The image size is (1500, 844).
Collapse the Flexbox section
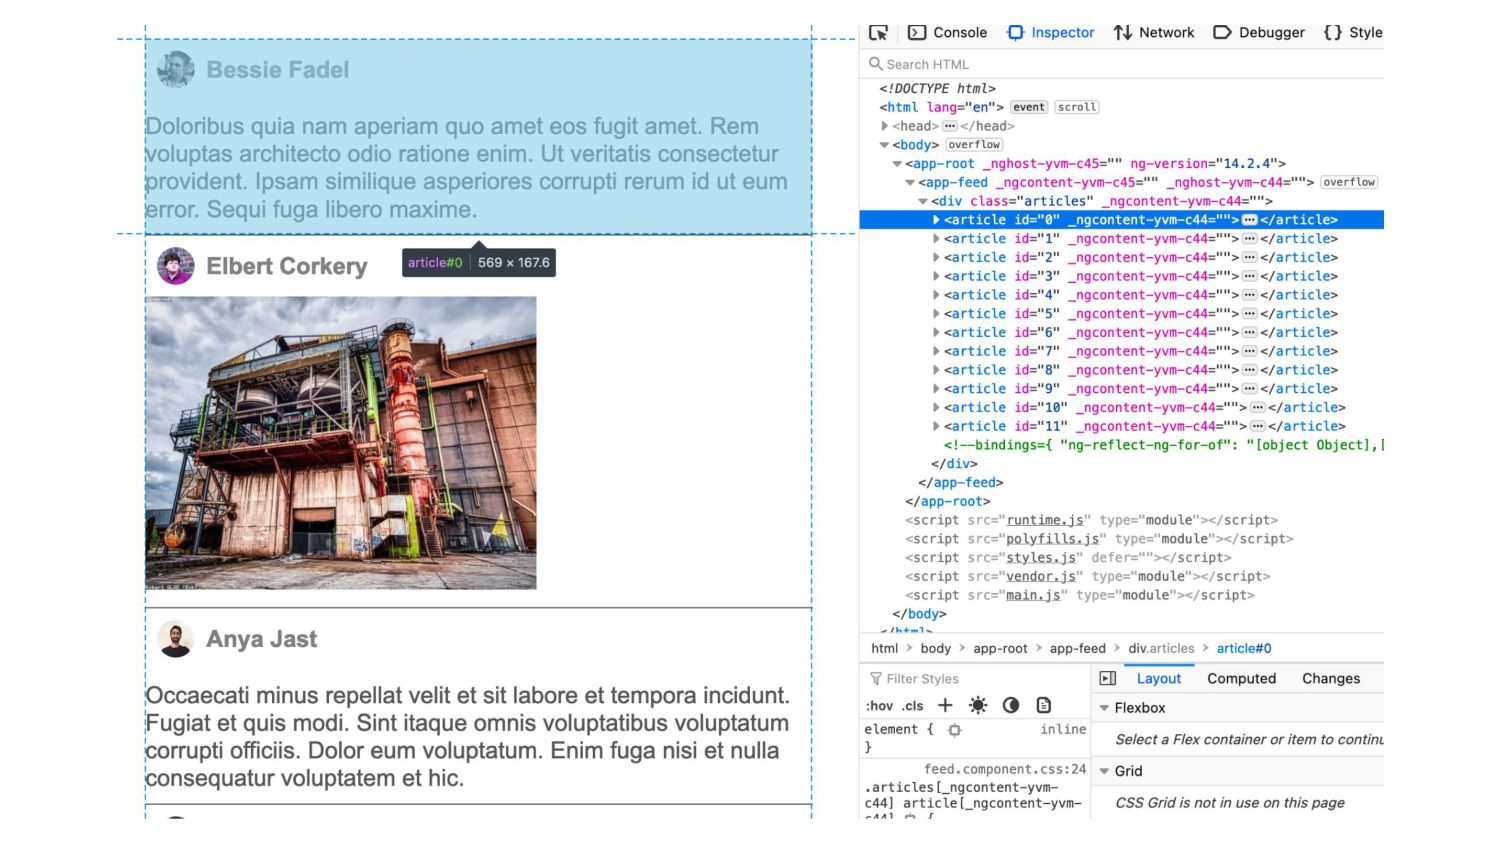coord(1105,708)
